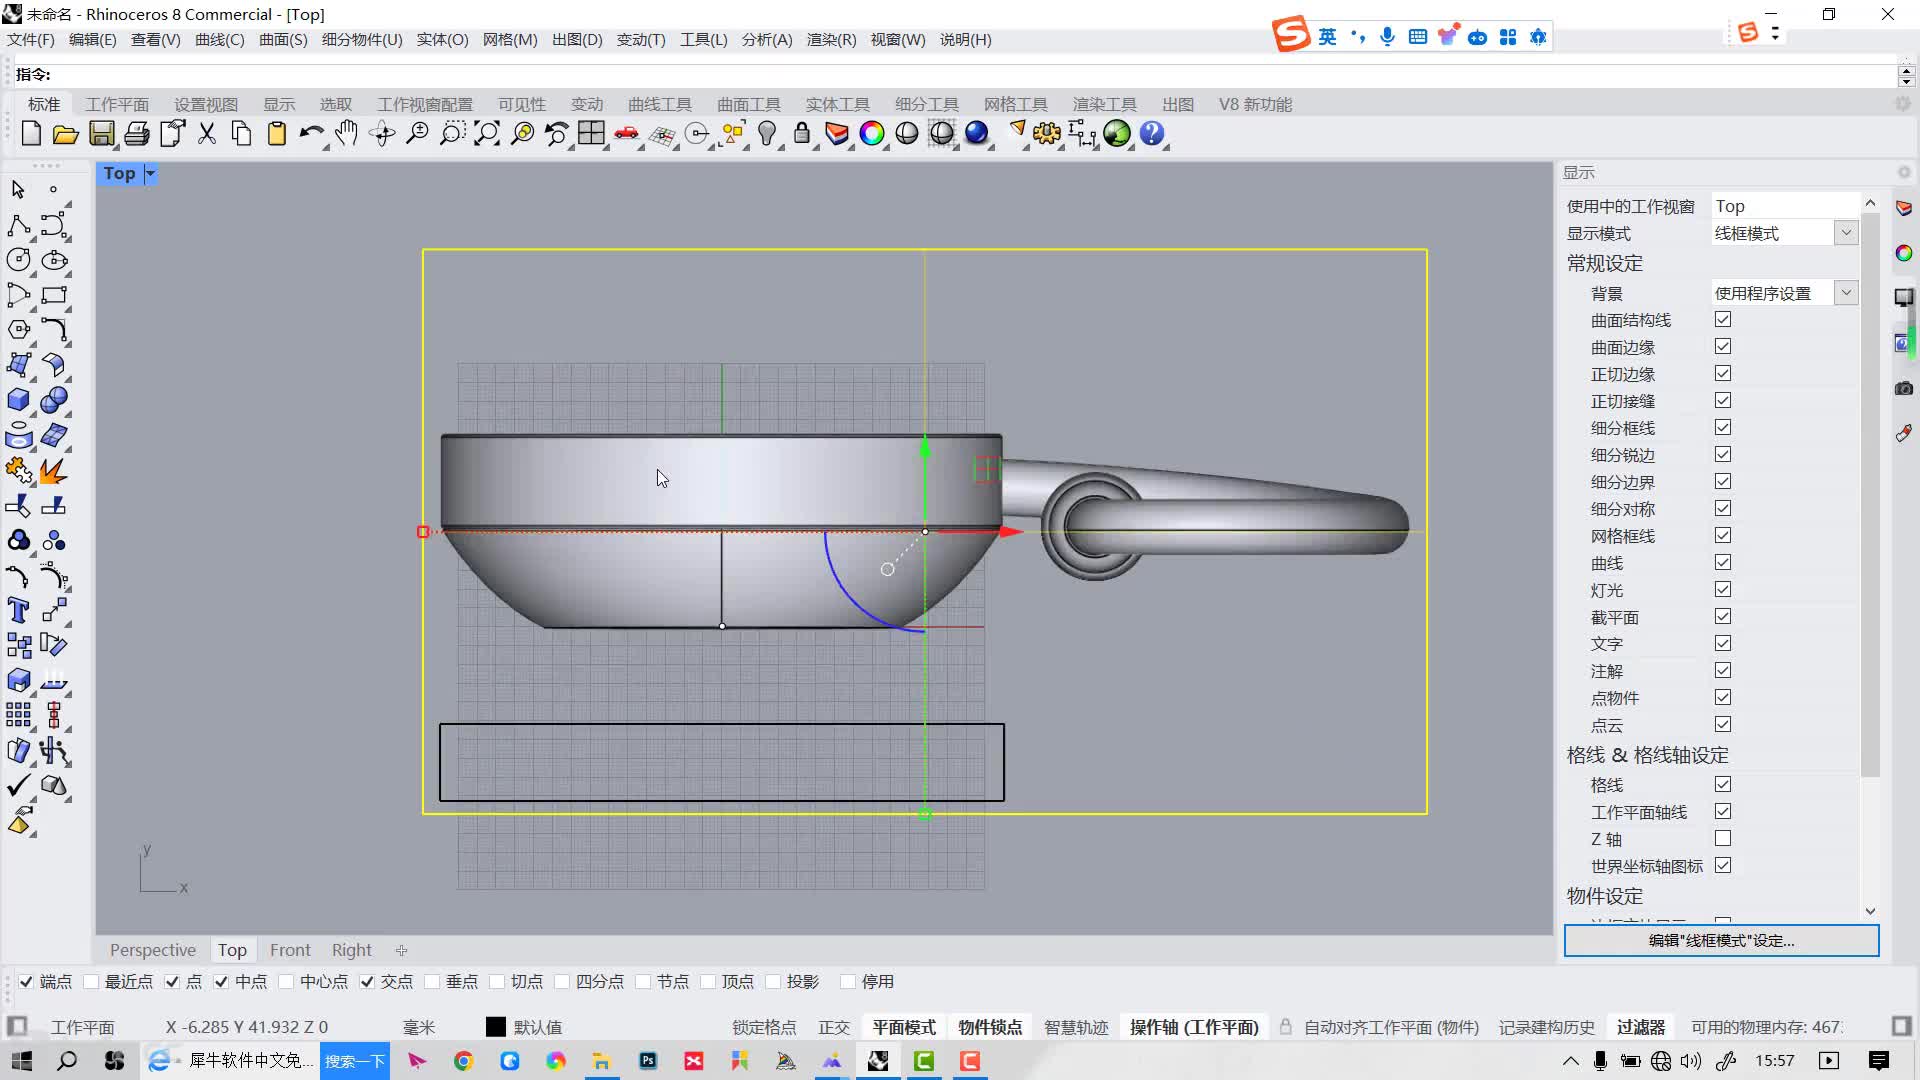Select the Text object tool
Image resolution: width=1920 pixels, height=1080 pixels.
coord(19,610)
